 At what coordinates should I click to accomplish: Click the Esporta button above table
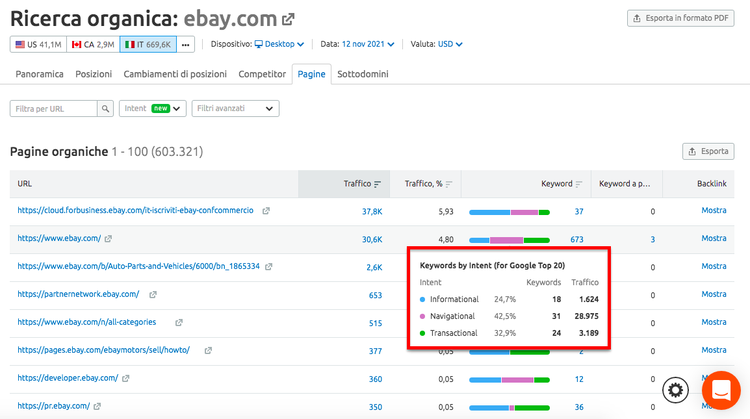tap(708, 151)
